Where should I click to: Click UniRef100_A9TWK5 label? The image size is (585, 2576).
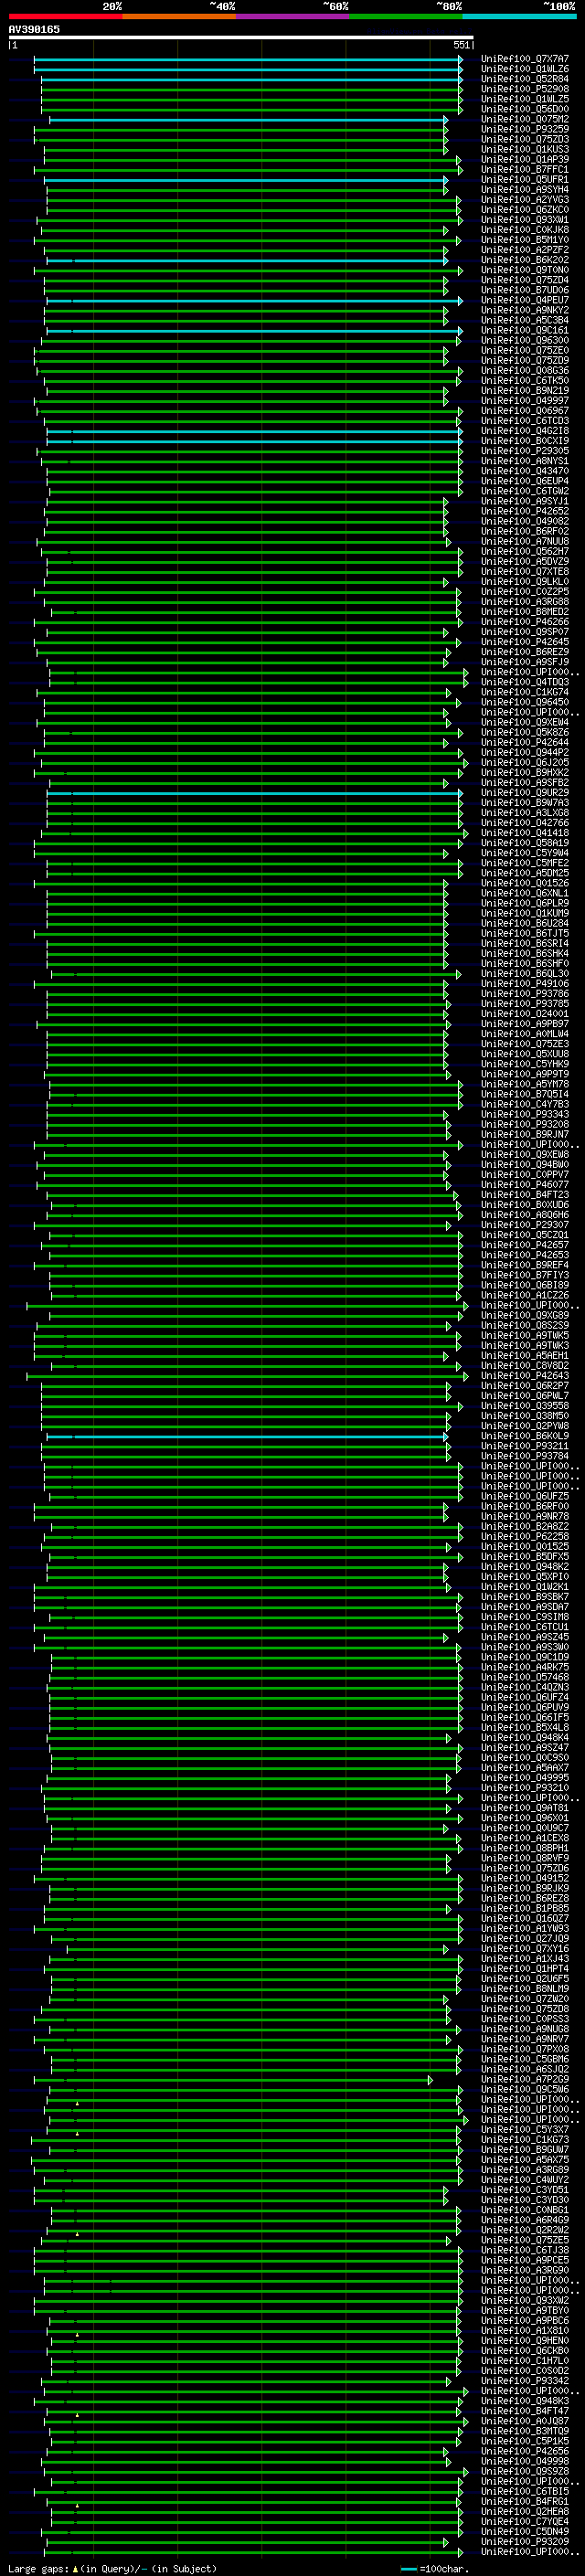tap(525, 1335)
